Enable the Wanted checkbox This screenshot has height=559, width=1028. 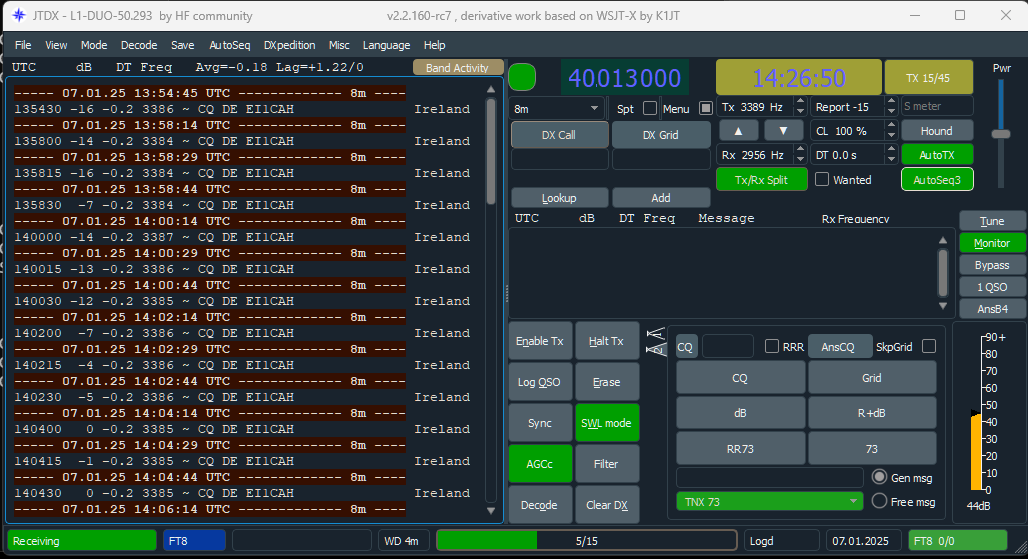(x=821, y=179)
